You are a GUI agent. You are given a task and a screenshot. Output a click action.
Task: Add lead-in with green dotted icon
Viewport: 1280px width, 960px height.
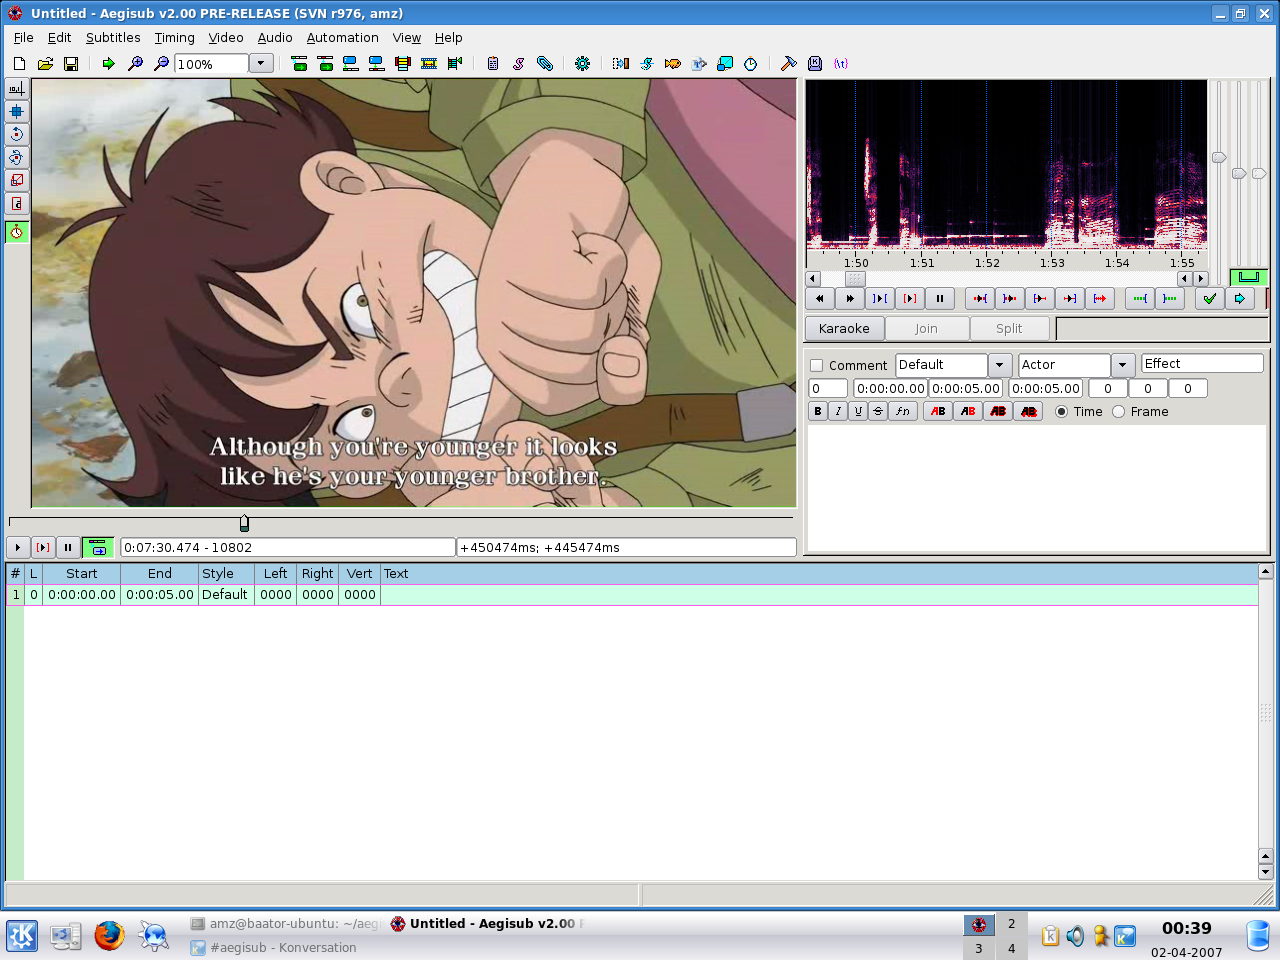point(1140,298)
